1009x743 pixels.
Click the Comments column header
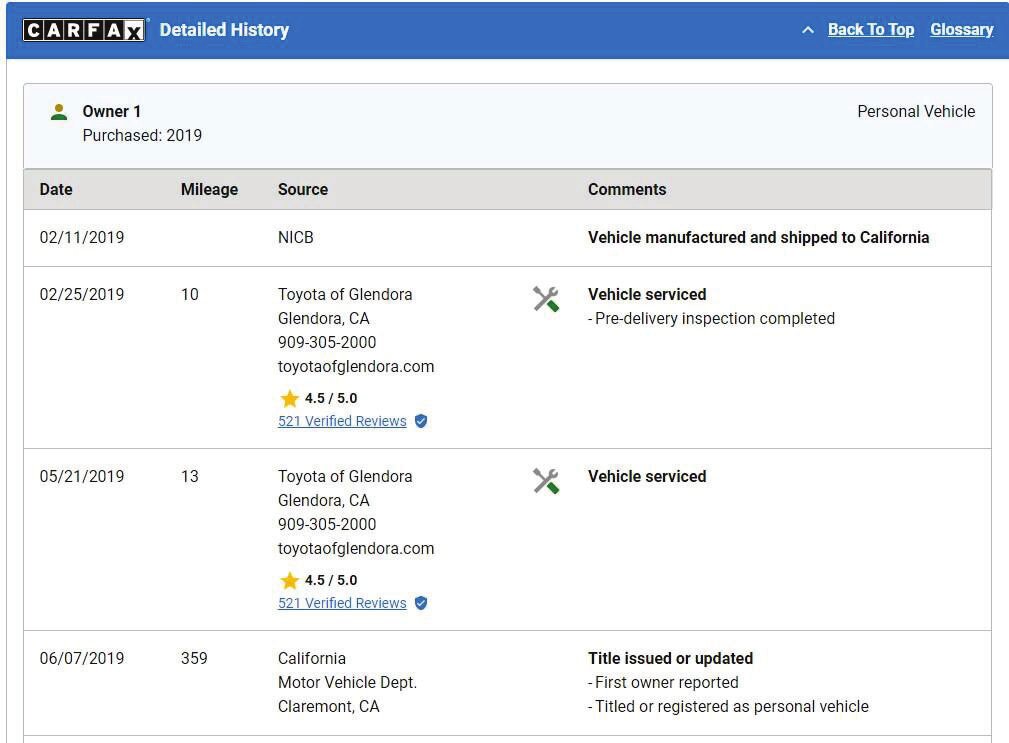pos(627,190)
